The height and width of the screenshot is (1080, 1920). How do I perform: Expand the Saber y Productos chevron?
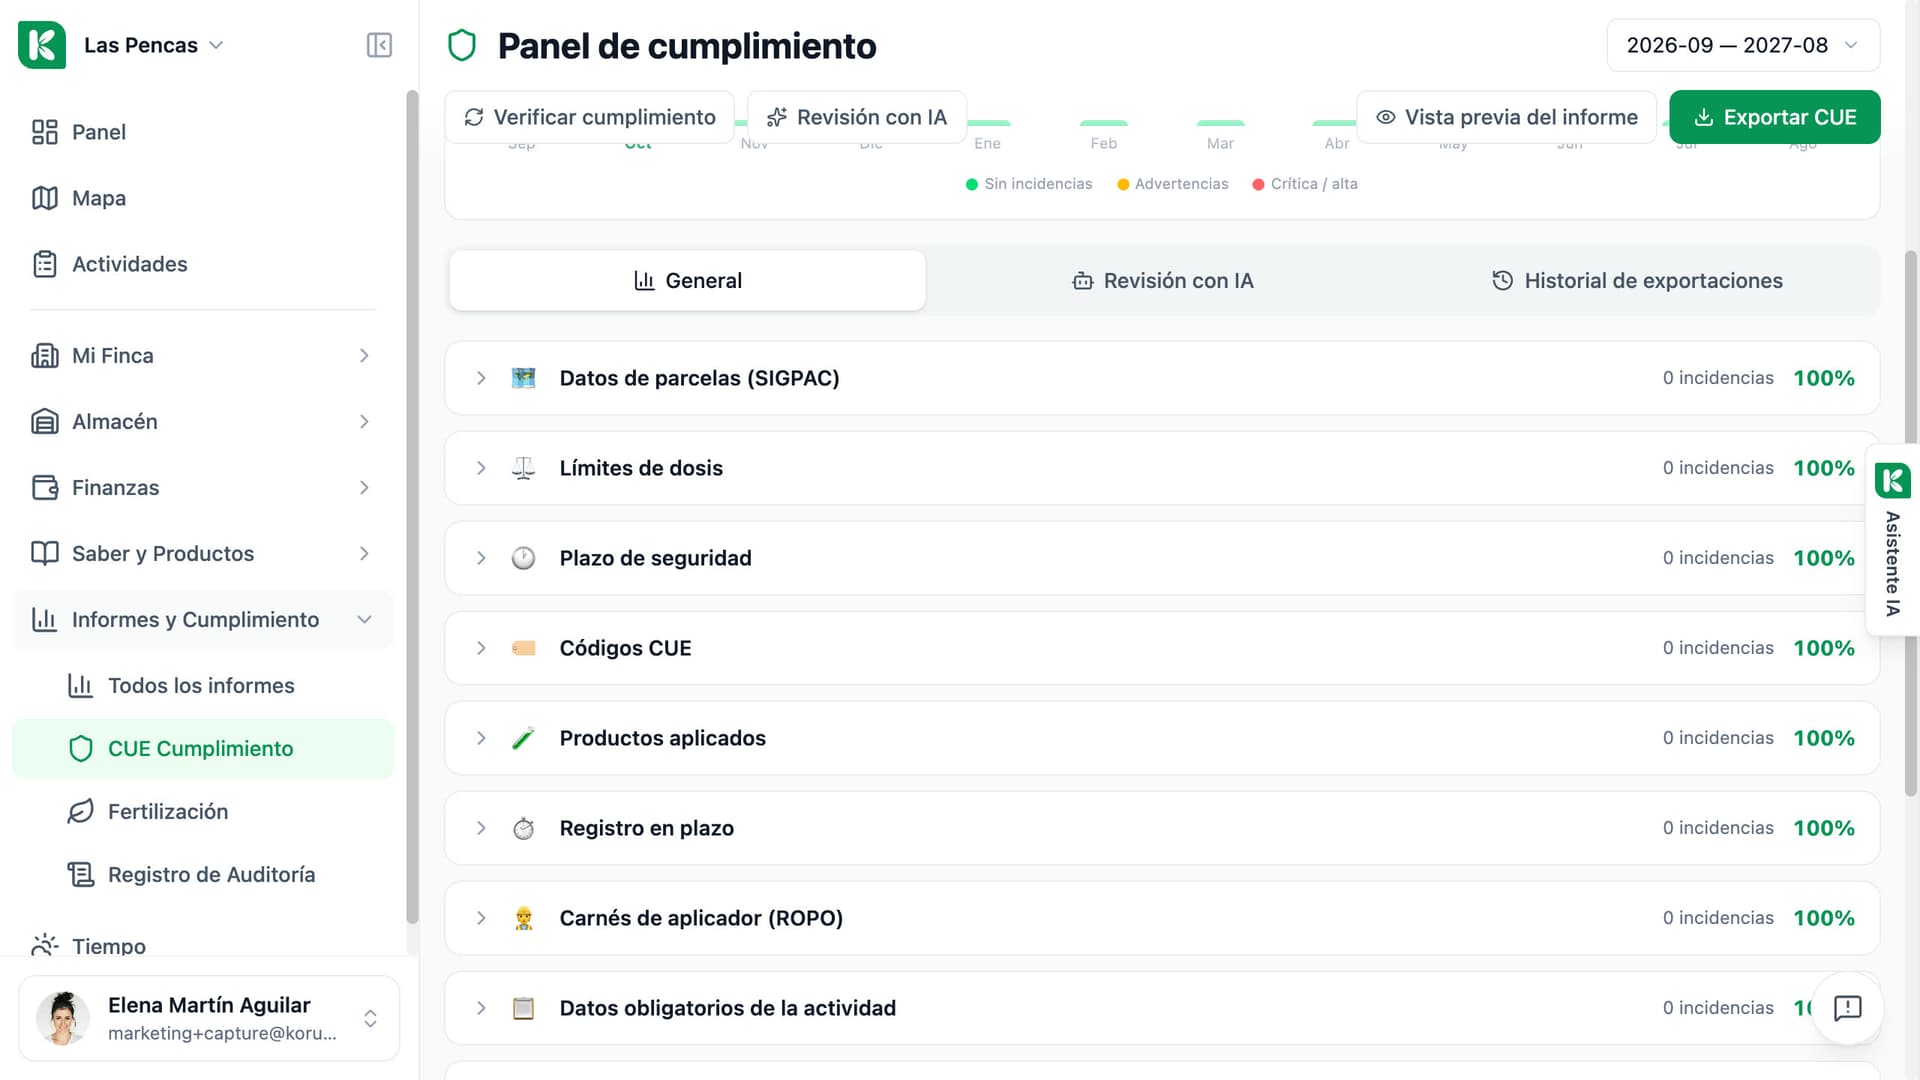click(364, 554)
